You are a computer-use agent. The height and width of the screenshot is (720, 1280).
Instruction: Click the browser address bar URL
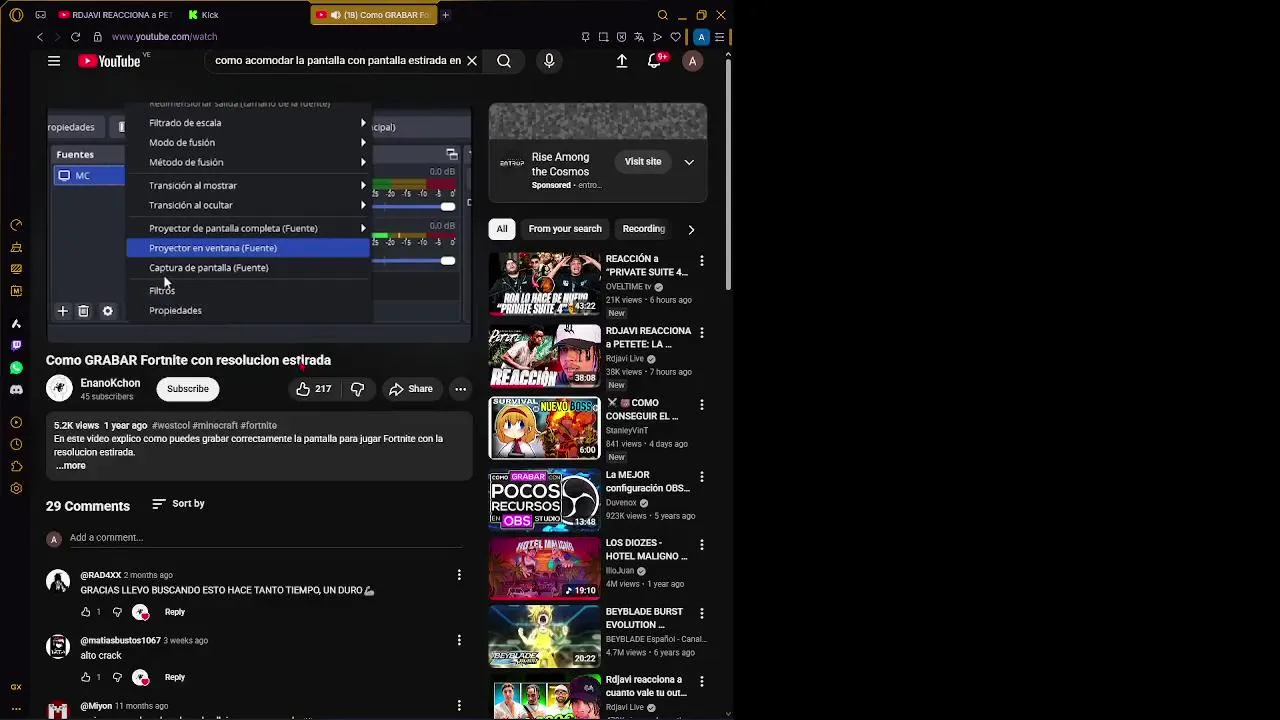point(164,37)
